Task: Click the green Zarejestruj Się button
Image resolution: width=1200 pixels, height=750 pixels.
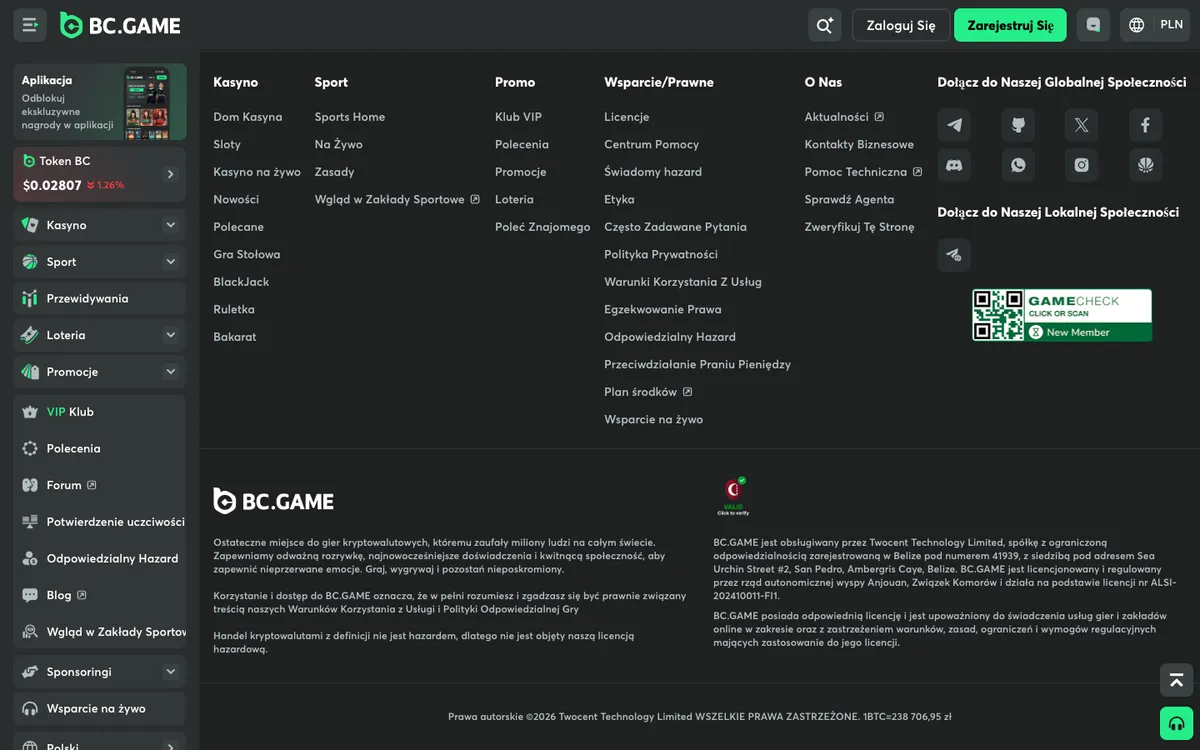Action: (x=1010, y=25)
